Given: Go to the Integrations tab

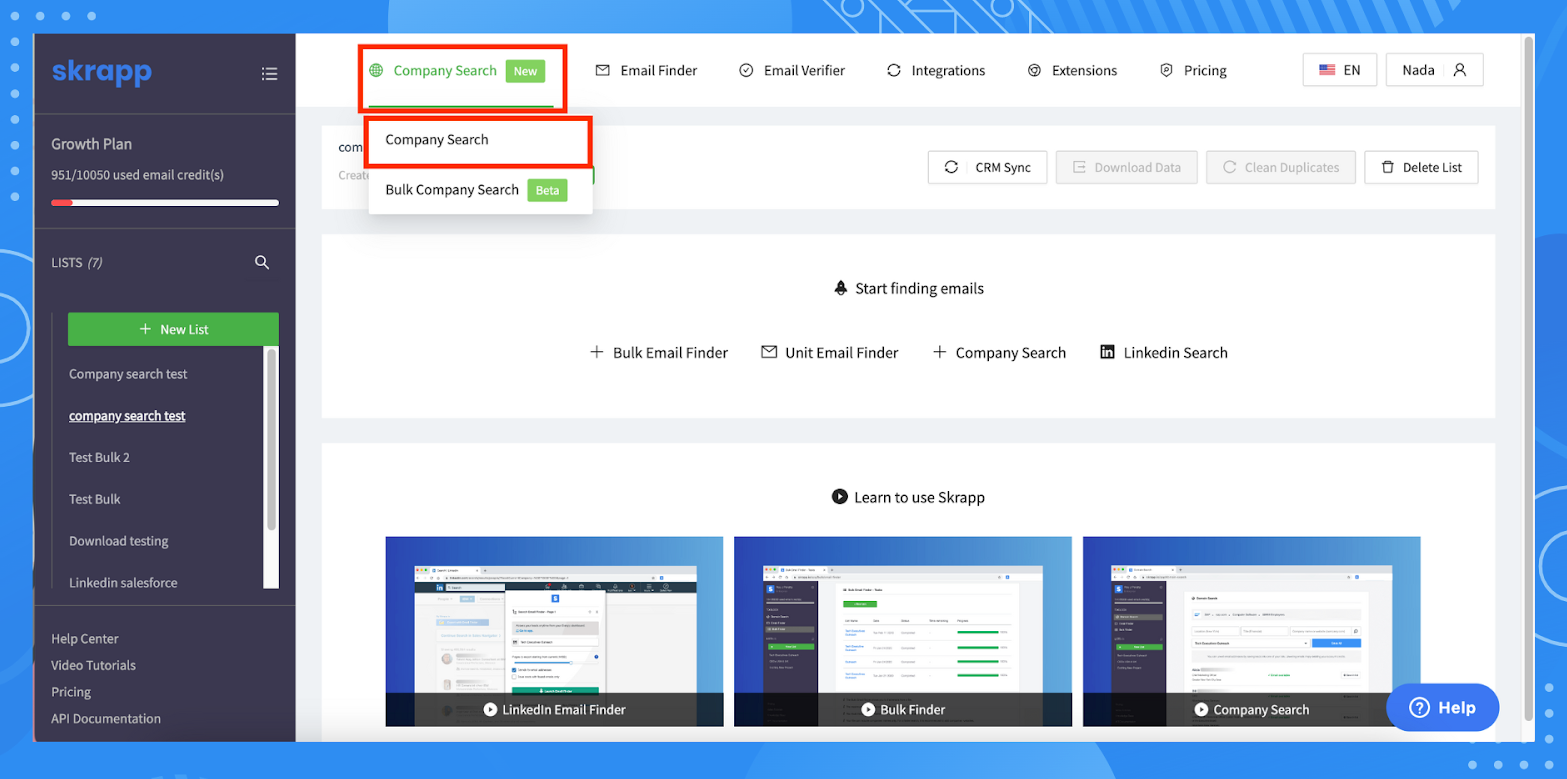Looking at the screenshot, I should pyautogui.click(x=936, y=70).
